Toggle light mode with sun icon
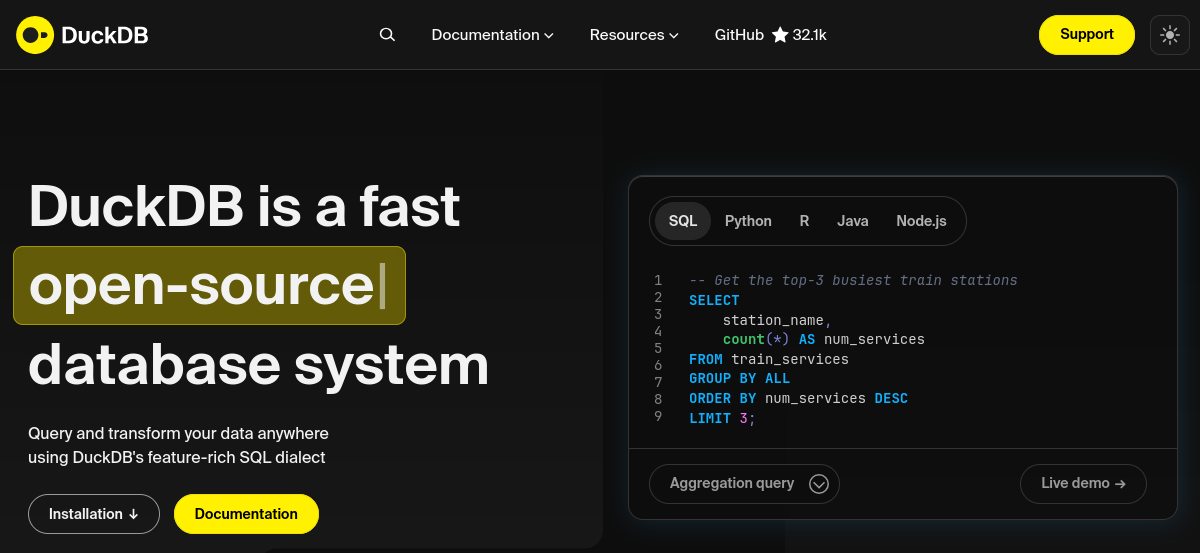1200x553 pixels. pyautogui.click(x=1169, y=35)
